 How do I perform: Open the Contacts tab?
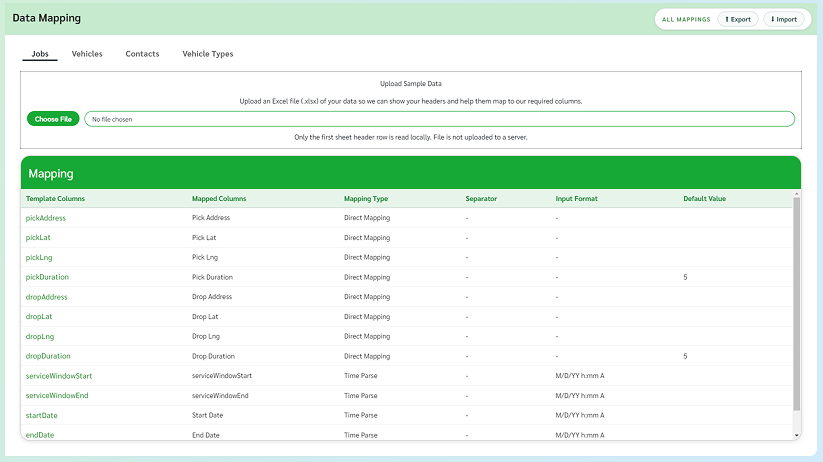coord(142,54)
